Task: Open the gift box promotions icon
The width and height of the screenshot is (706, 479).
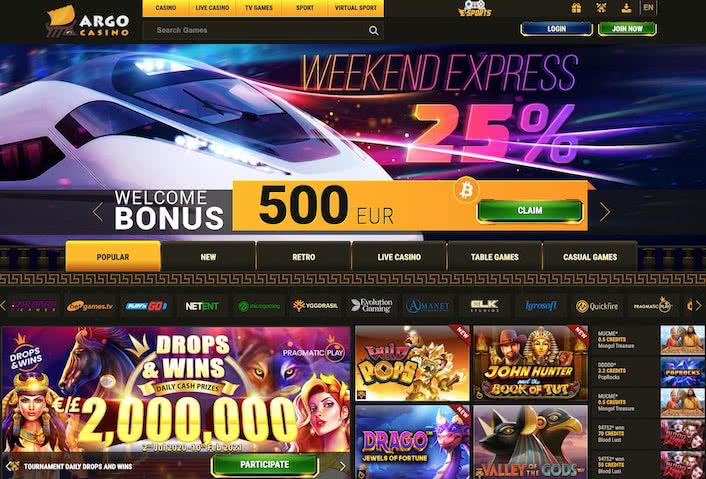Action: tap(576, 8)
